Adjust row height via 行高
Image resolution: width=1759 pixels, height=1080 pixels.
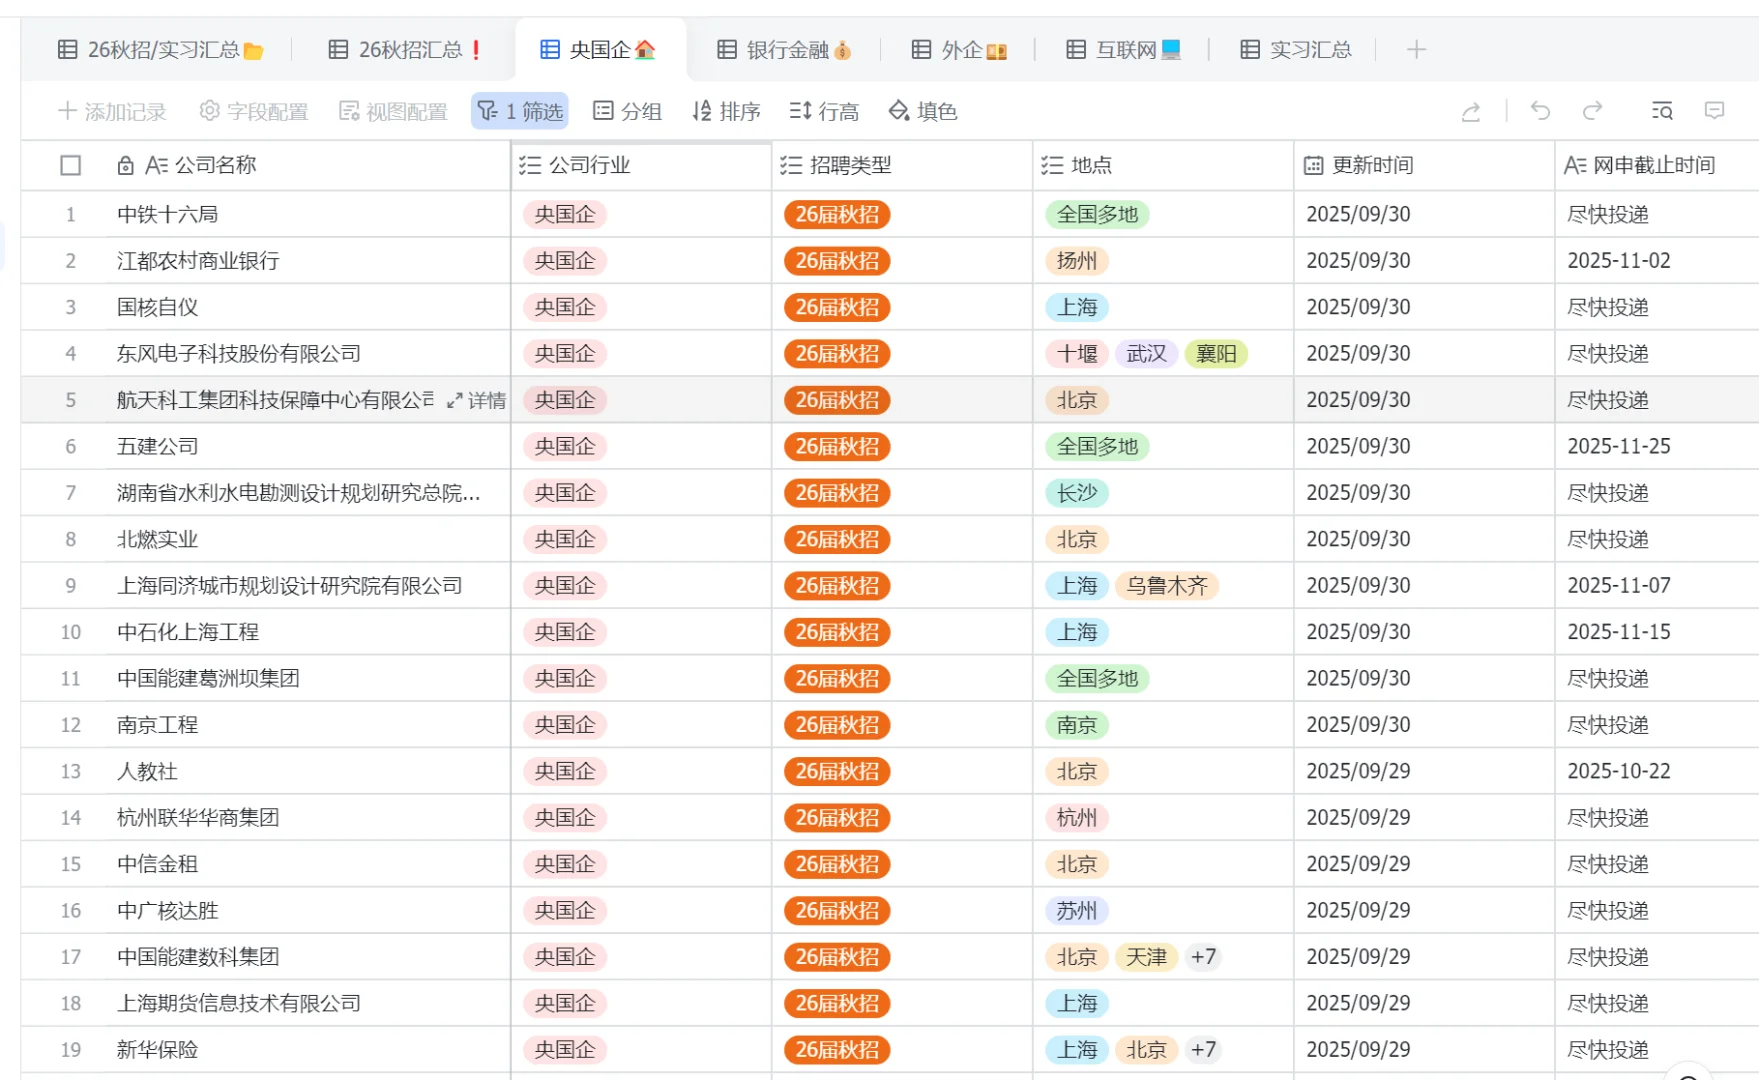tap(824, 111)
